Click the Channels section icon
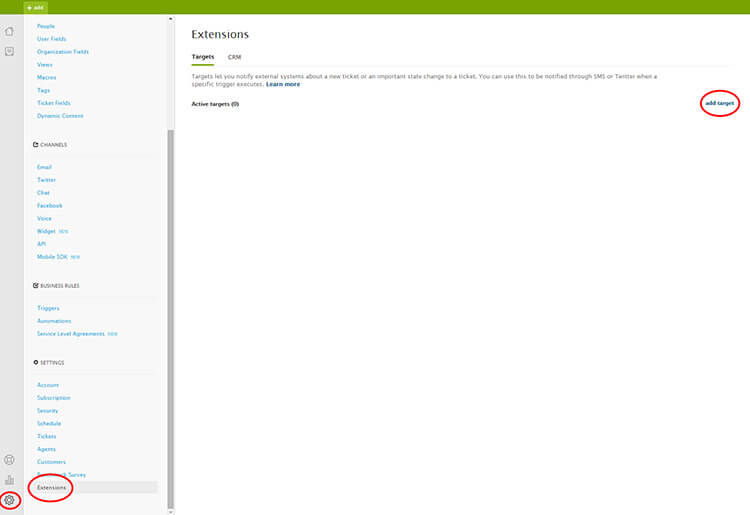750x515 pixels. 35,144
